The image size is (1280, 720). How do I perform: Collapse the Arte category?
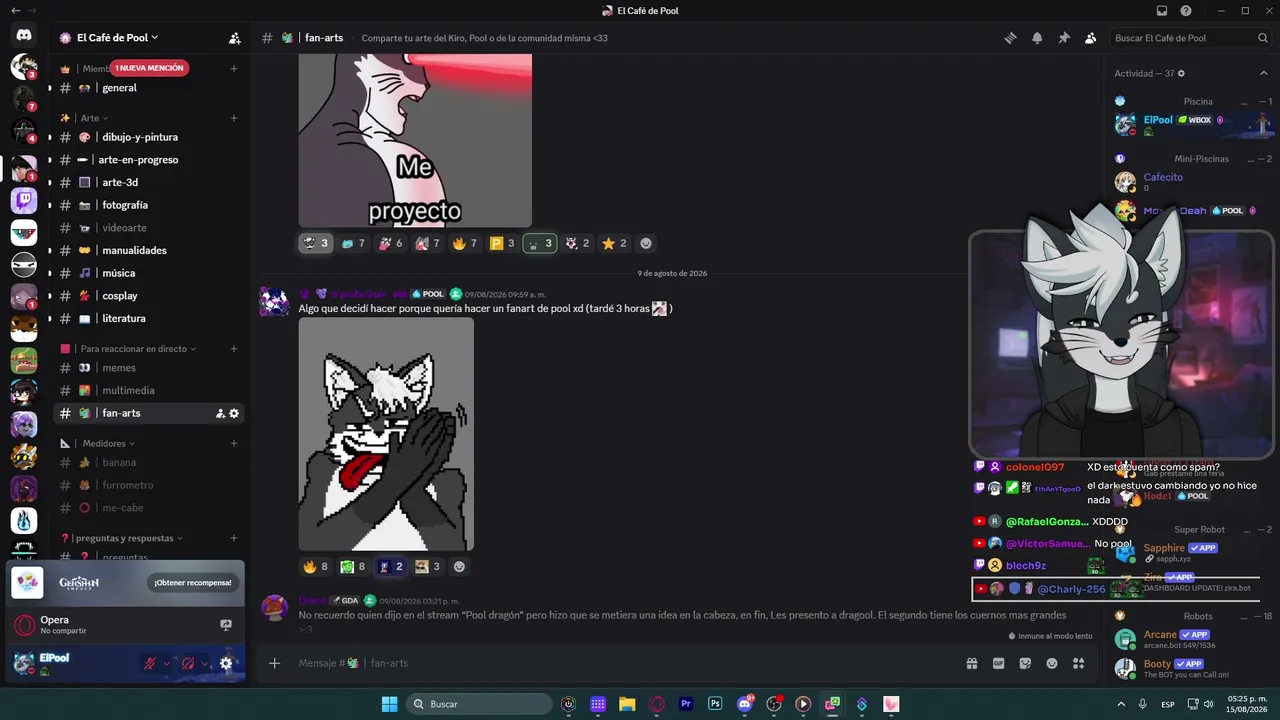tap(95, 118)
